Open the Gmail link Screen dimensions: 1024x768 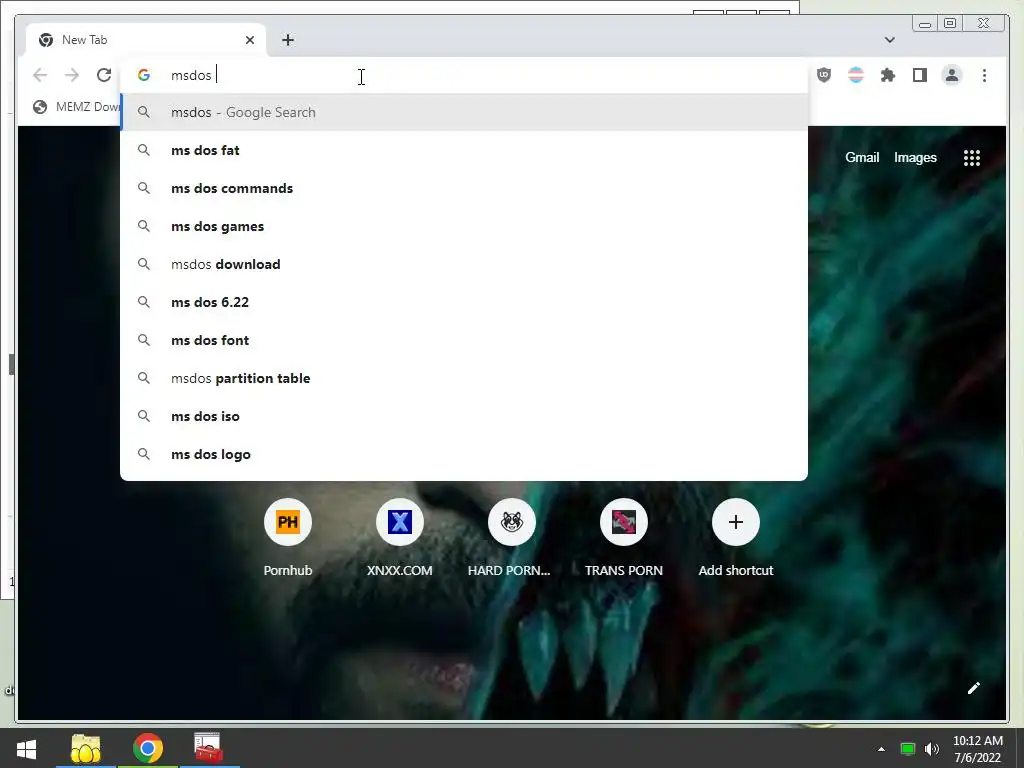coord(862,157)
